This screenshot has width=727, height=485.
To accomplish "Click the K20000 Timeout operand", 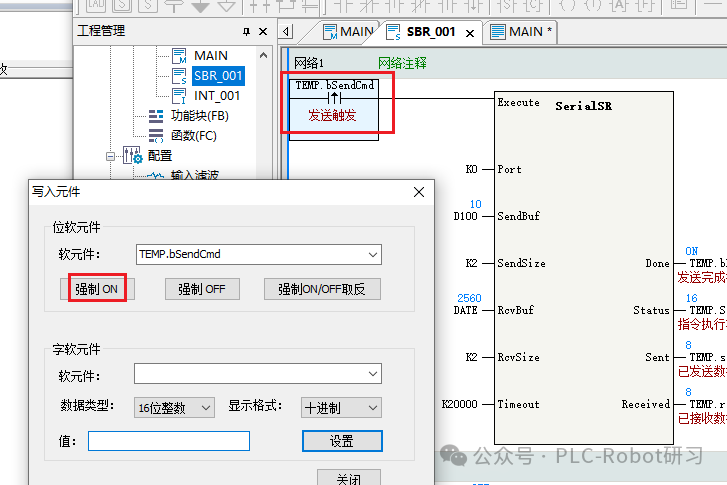I will pos(459,404).
